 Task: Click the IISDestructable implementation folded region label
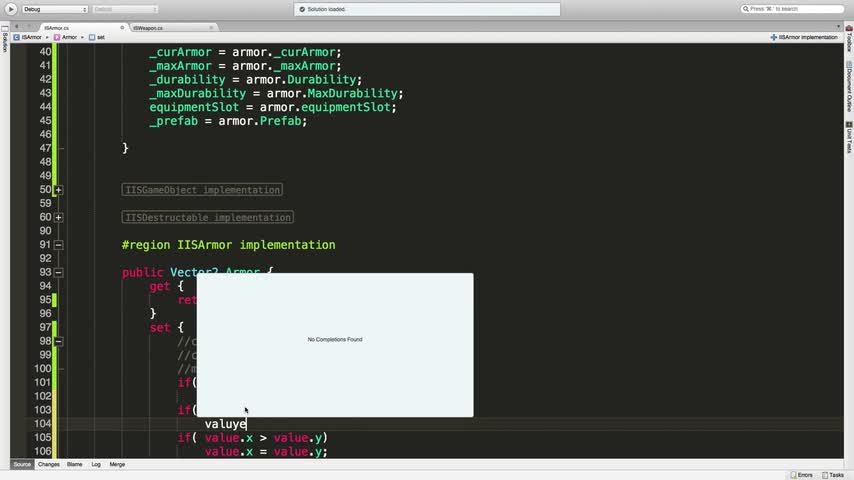click(208, 217)
